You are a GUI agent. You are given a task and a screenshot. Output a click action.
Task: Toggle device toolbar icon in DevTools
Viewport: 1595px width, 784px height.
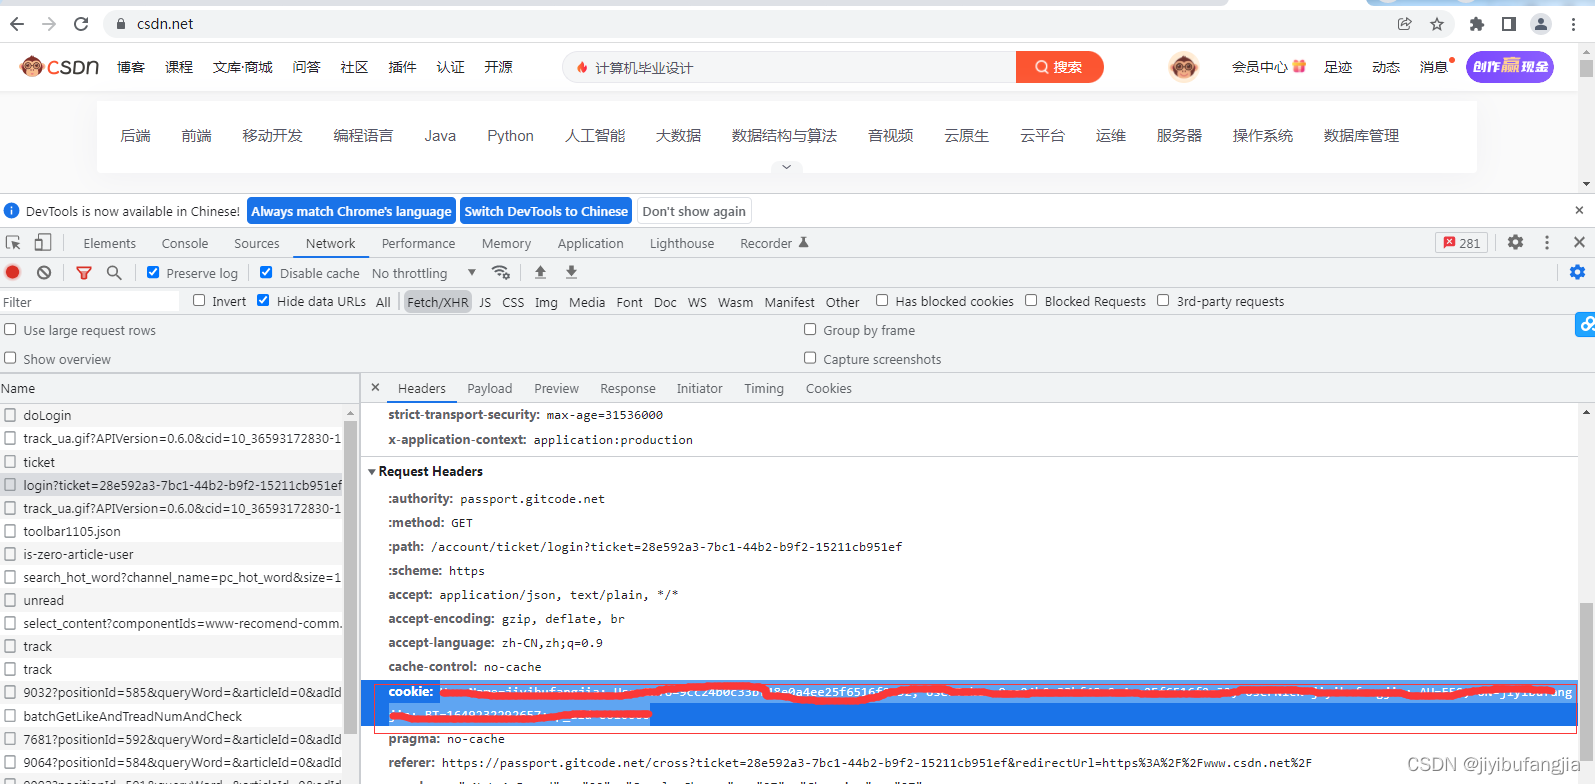[43, 243]
